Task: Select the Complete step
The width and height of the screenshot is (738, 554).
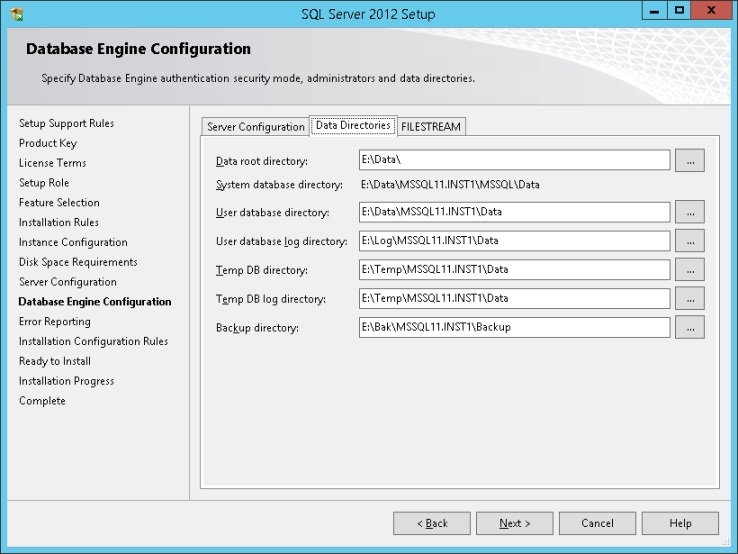Action: pos(42,401)
